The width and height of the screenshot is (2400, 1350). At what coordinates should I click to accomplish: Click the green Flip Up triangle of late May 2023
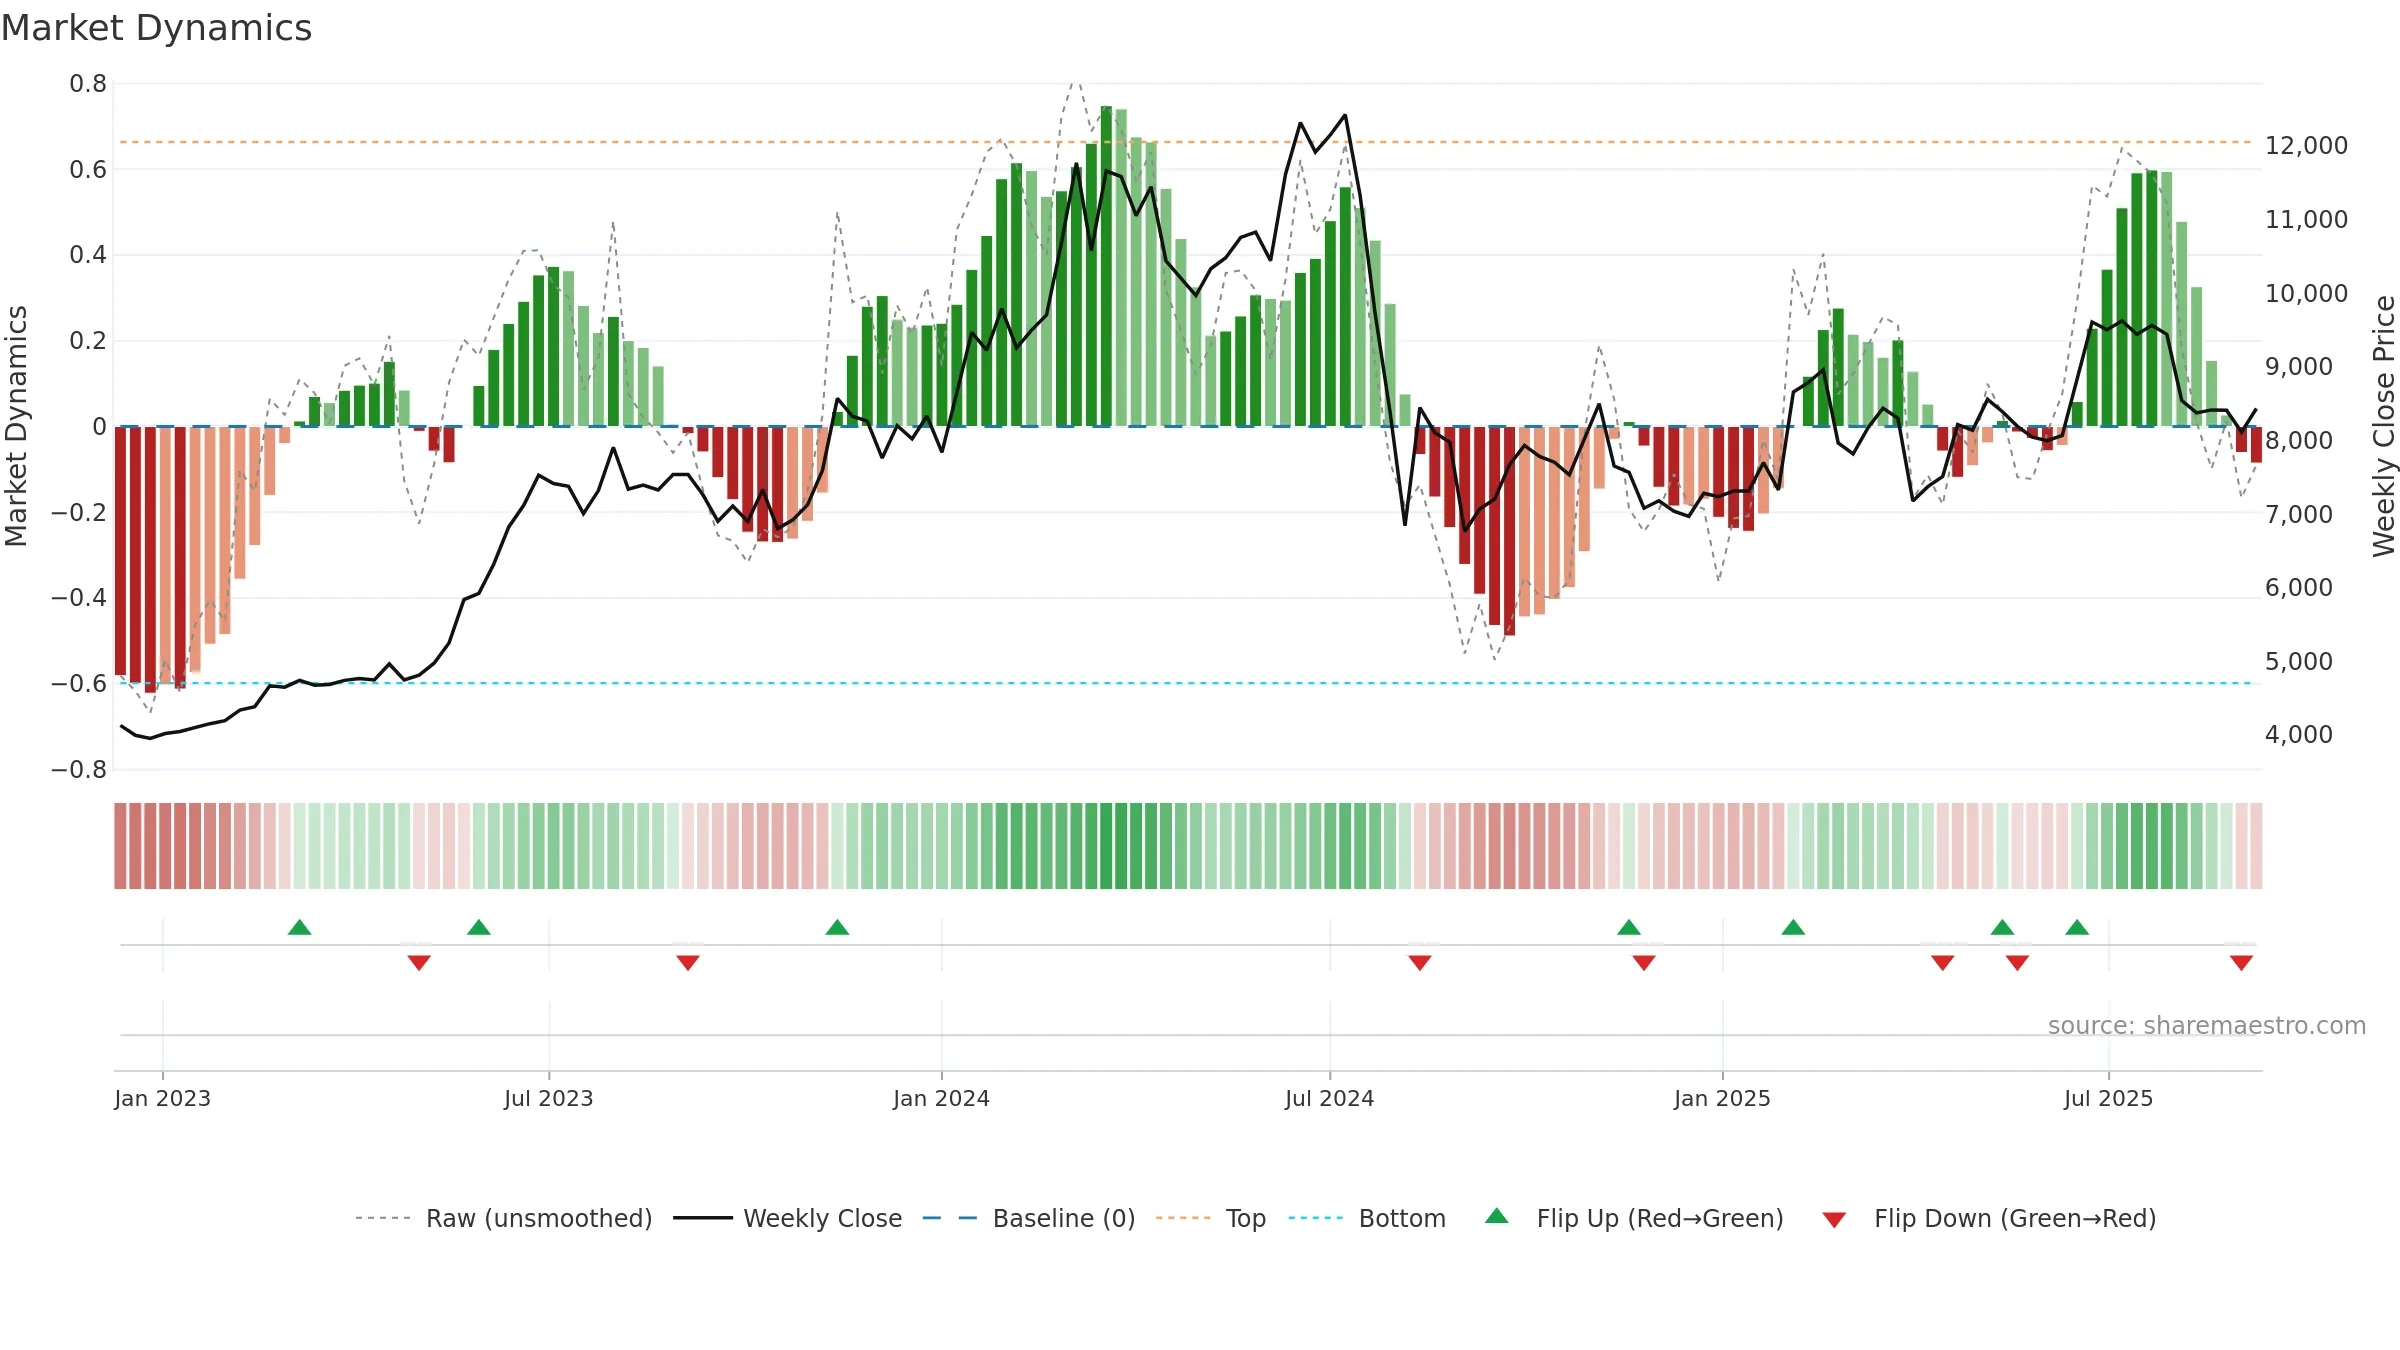479,927
